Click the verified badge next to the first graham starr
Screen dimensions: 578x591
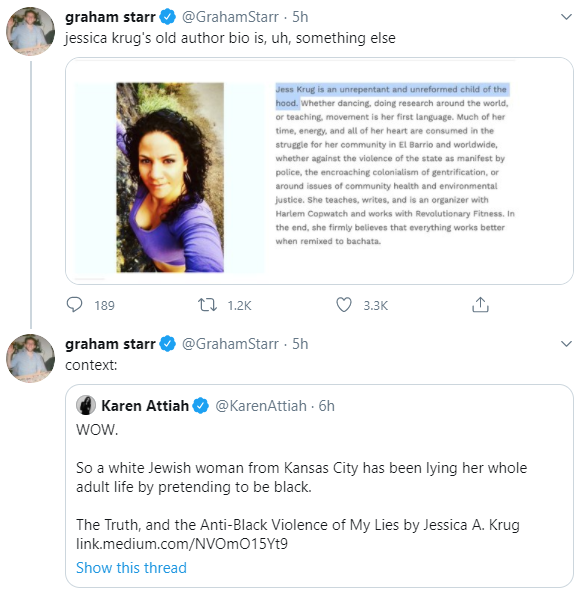tap(168, 17)
